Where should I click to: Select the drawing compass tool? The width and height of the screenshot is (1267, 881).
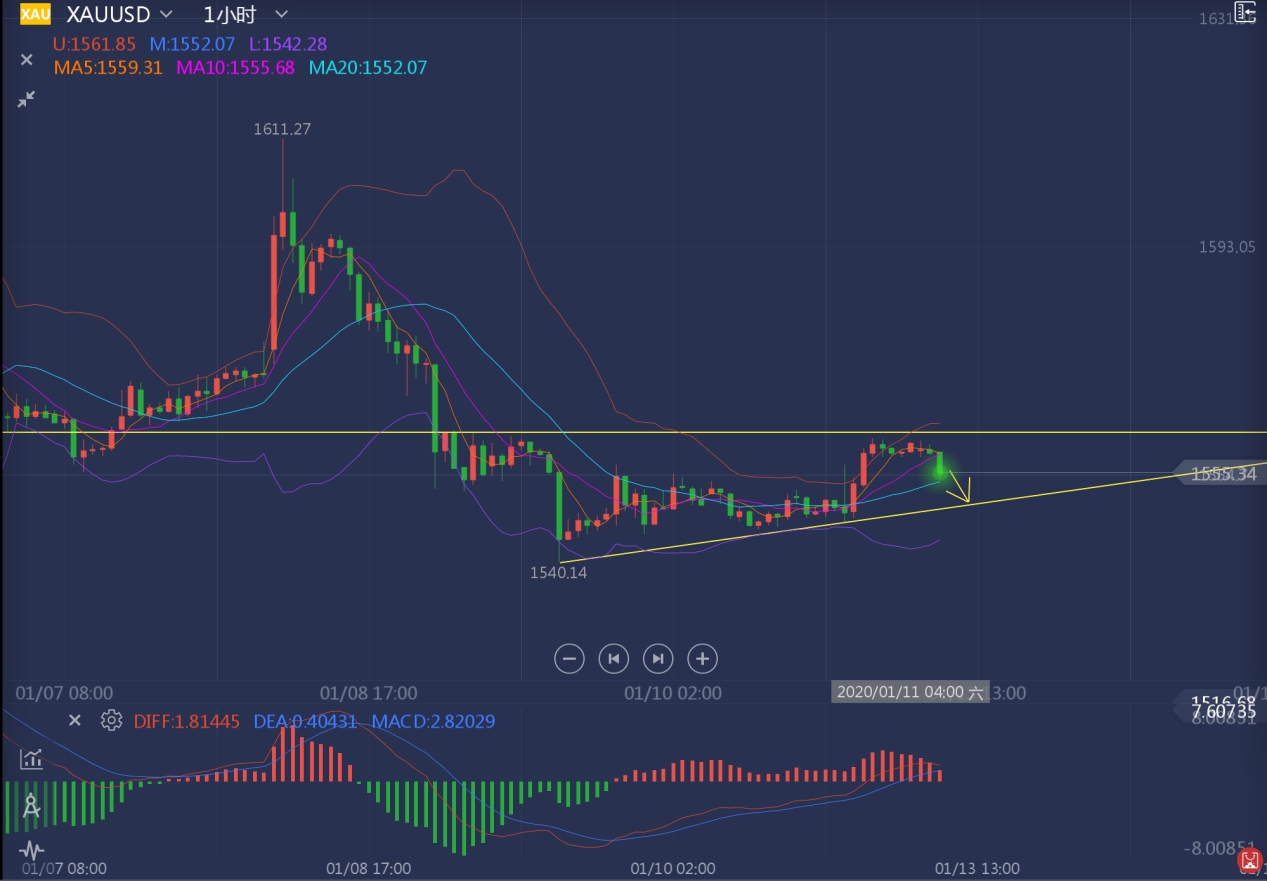31,806
